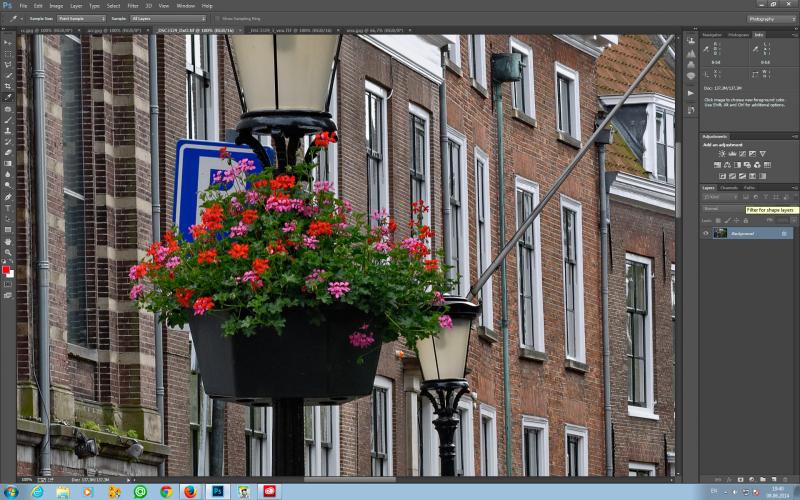Viewport: 800px width, 500px height.
Task: Add a Hue/Saturation adjustment
Action: [717, 165]
